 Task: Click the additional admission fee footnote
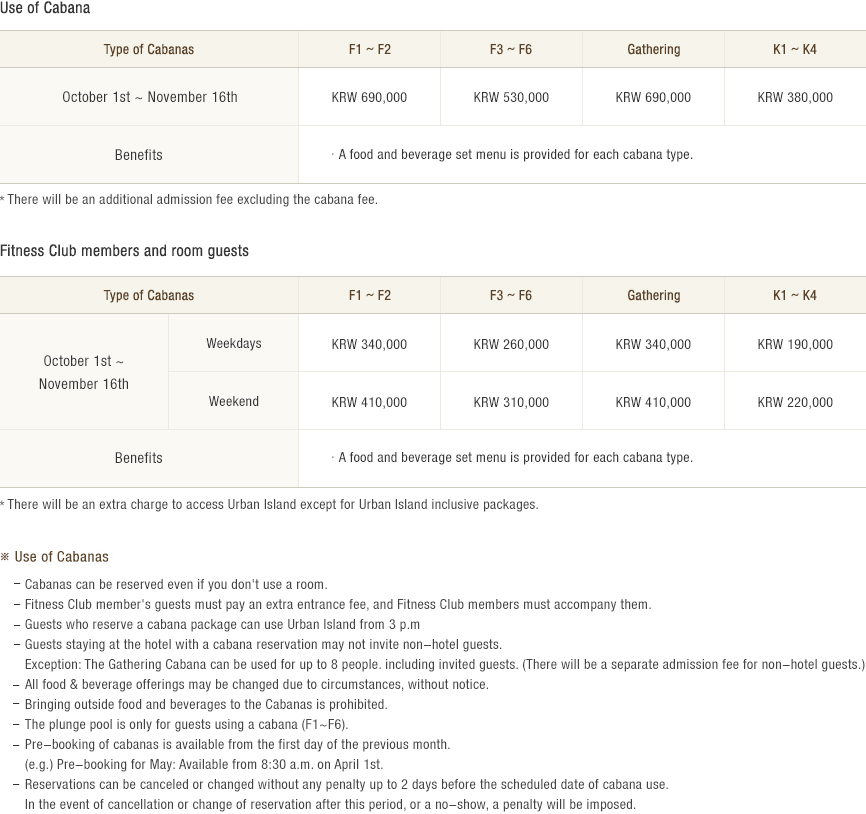(190, 199)
